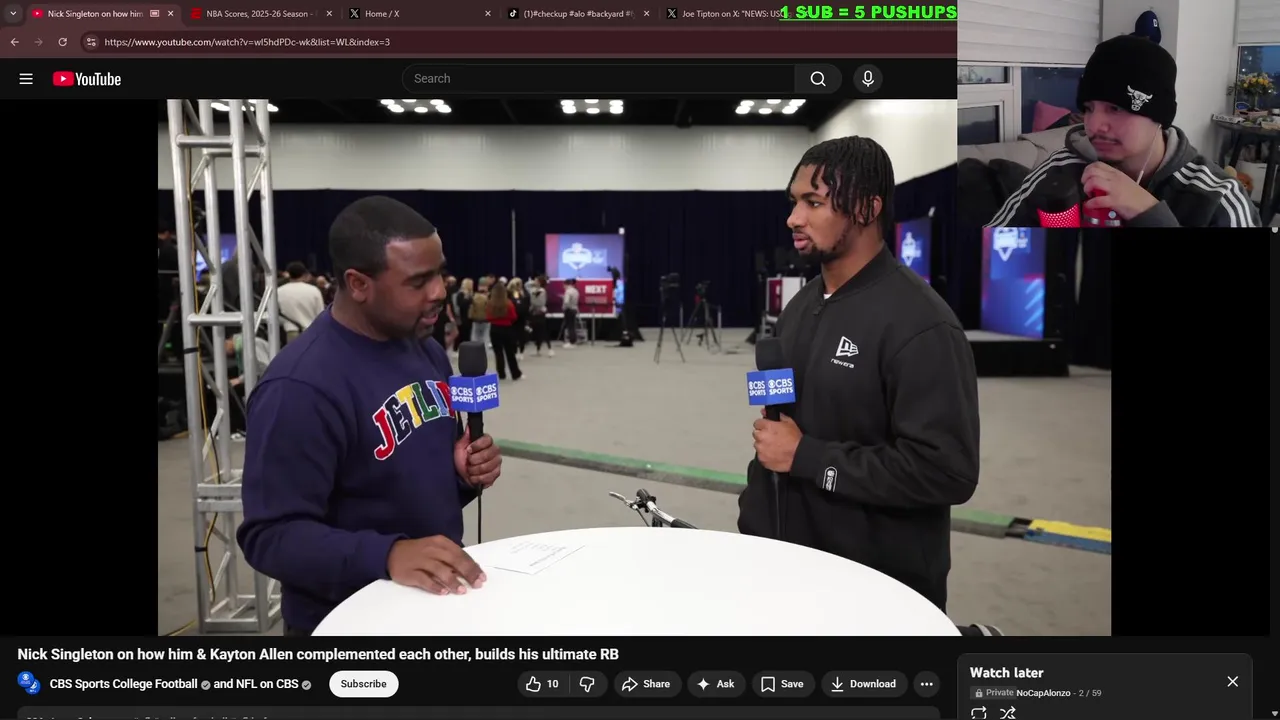1280x720 pixels.
Task: Open the YouTube hamburger guide menu
Action: click(26, 79)
